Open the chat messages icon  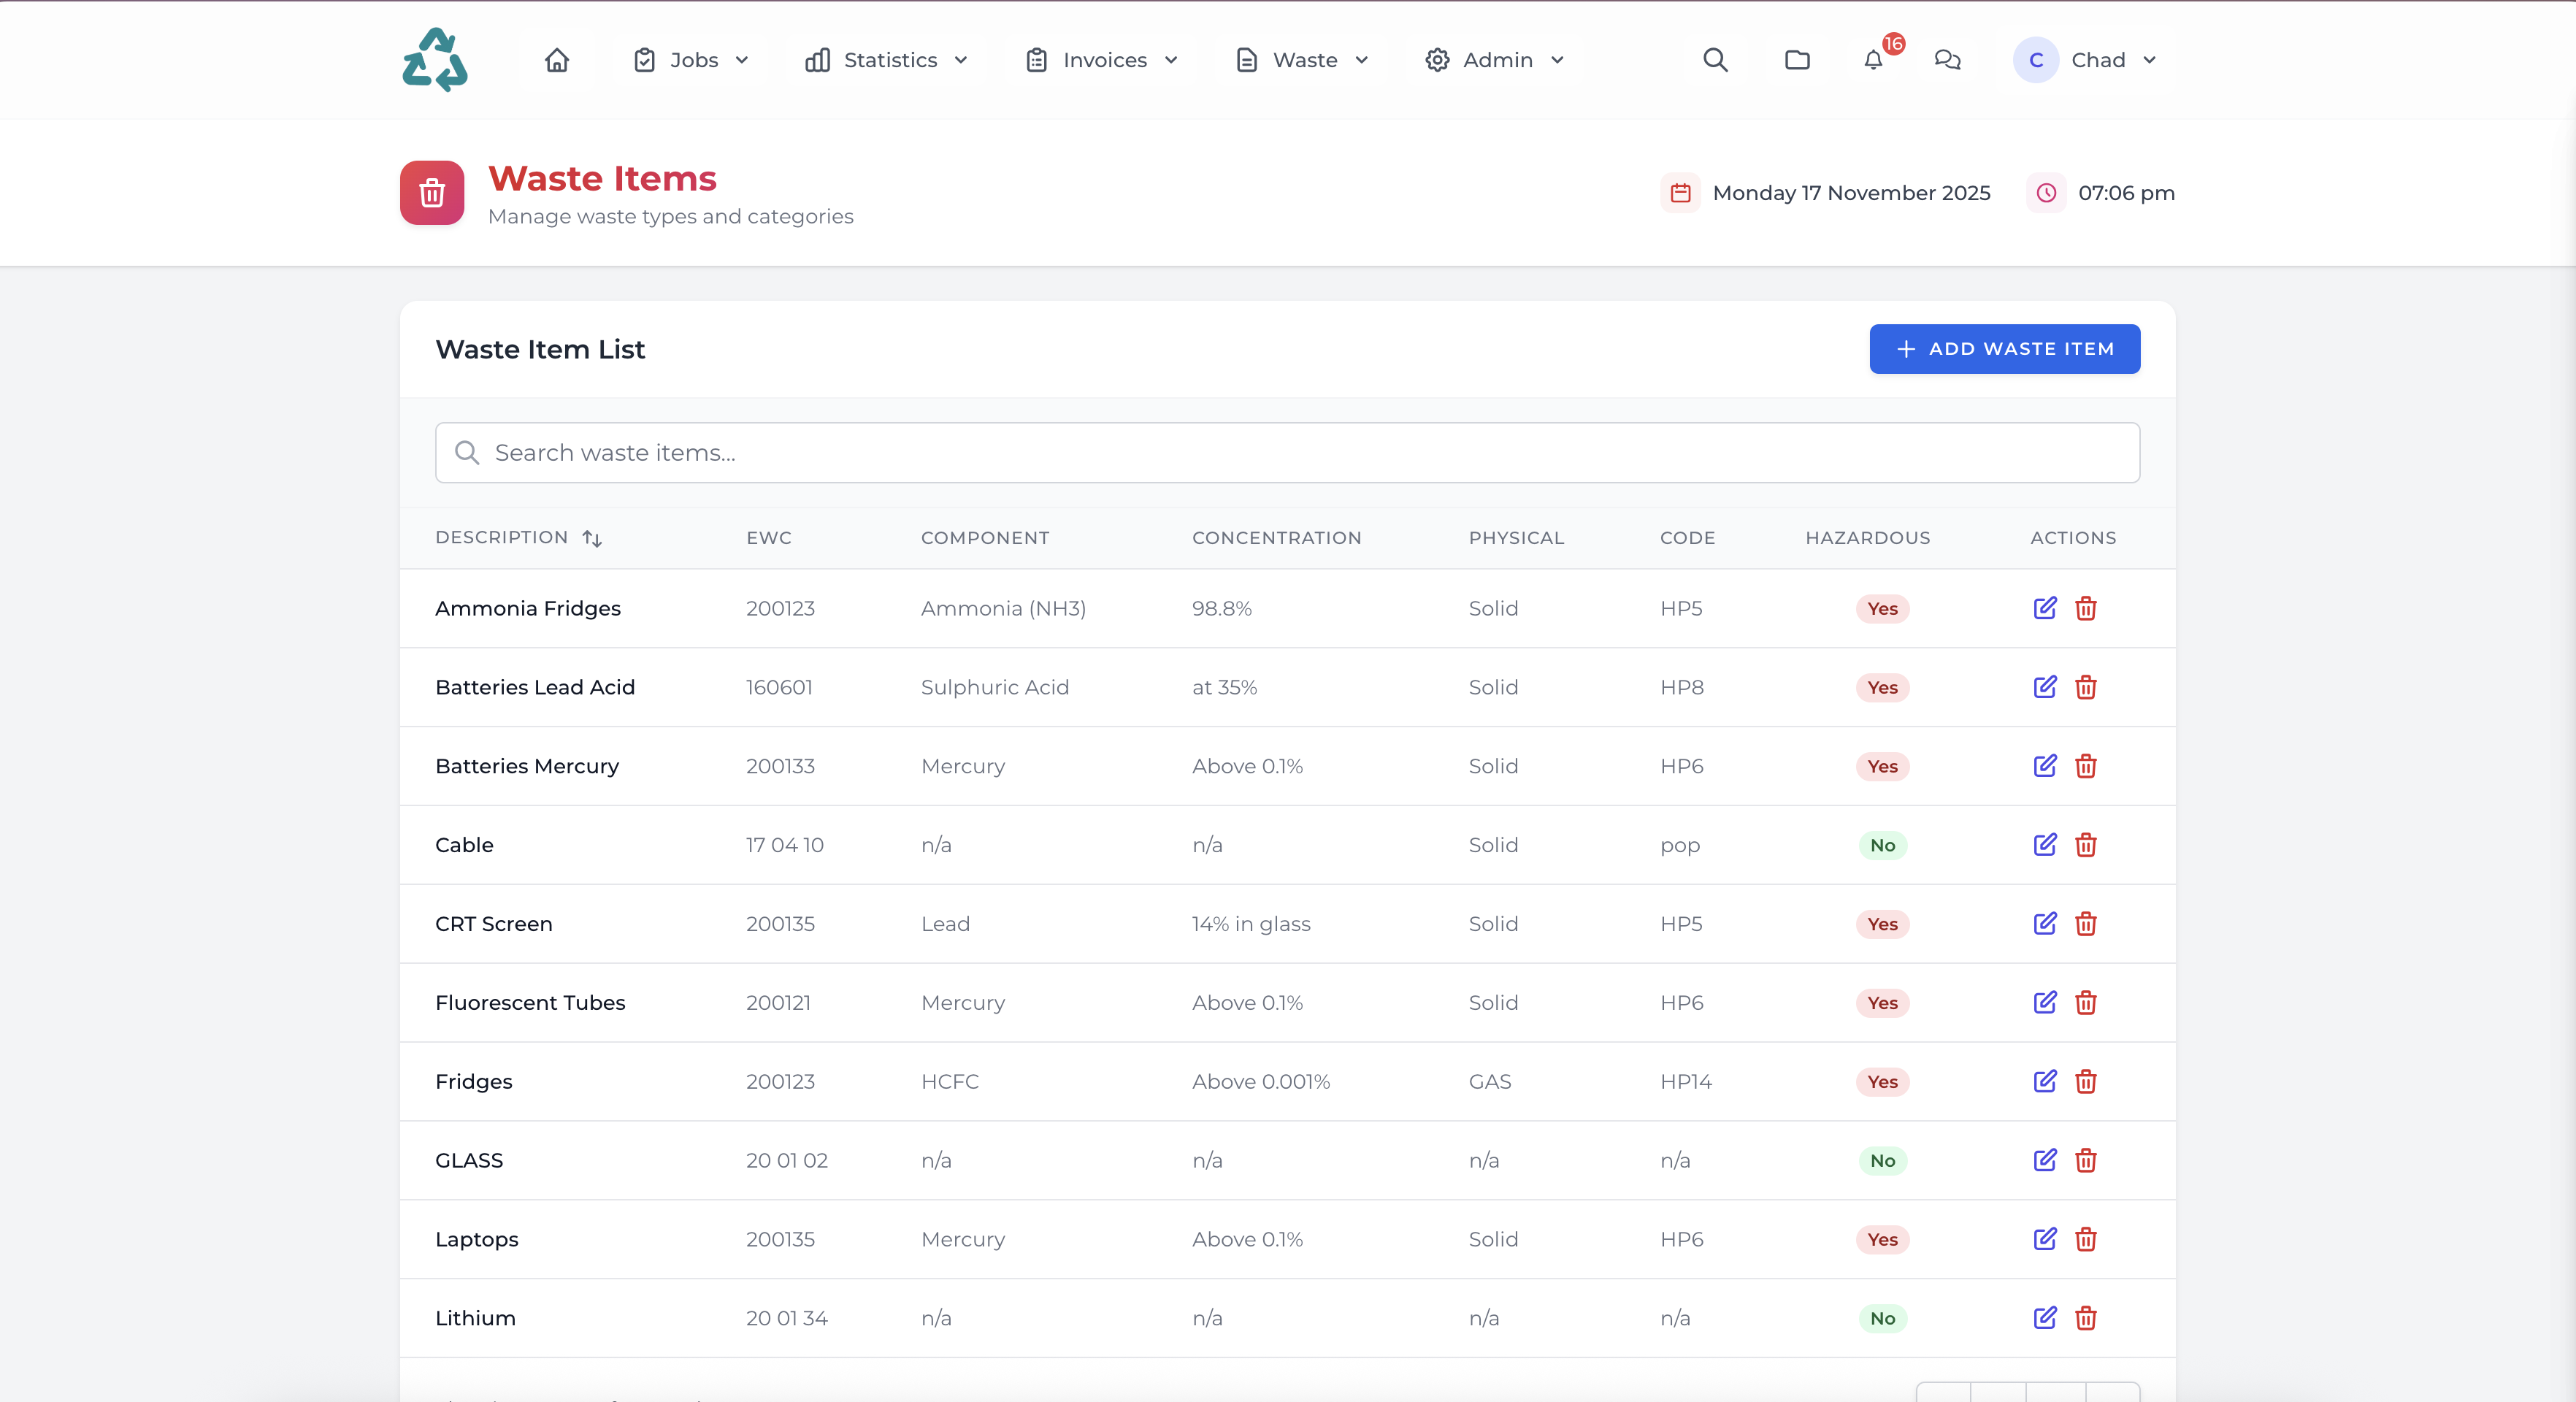click(x=1947, y=60)
